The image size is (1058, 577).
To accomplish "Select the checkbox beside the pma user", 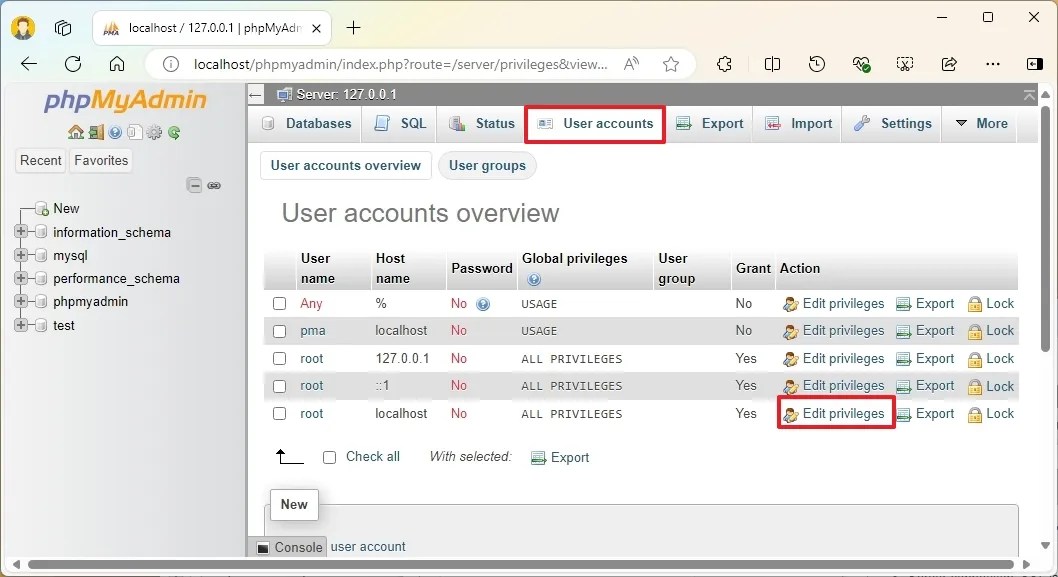I will pos(279,330).
